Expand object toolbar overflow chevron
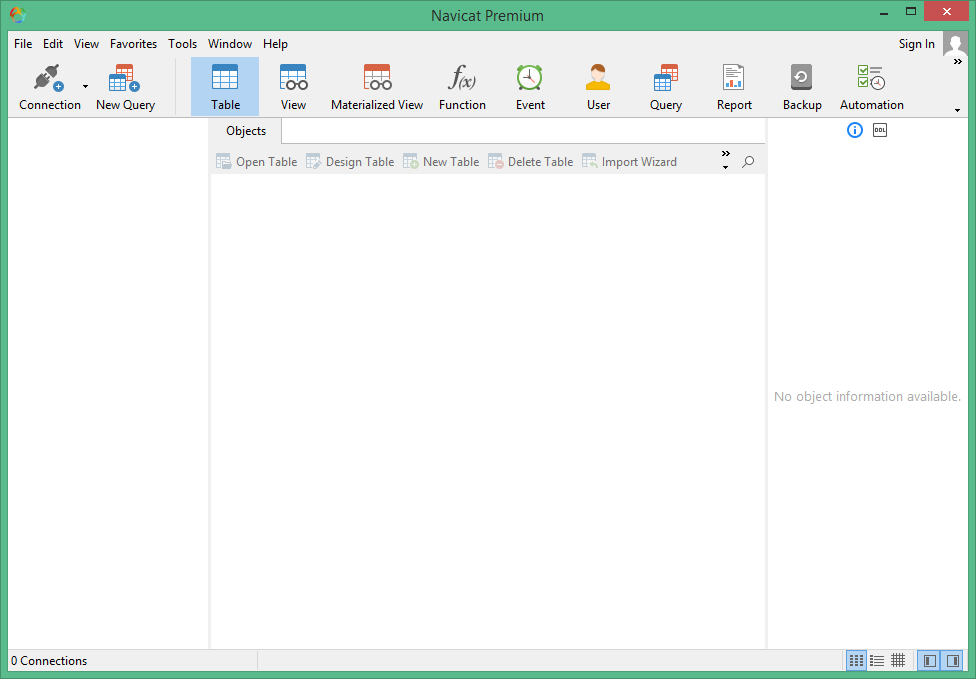976x679 pixels. point(725,154)
